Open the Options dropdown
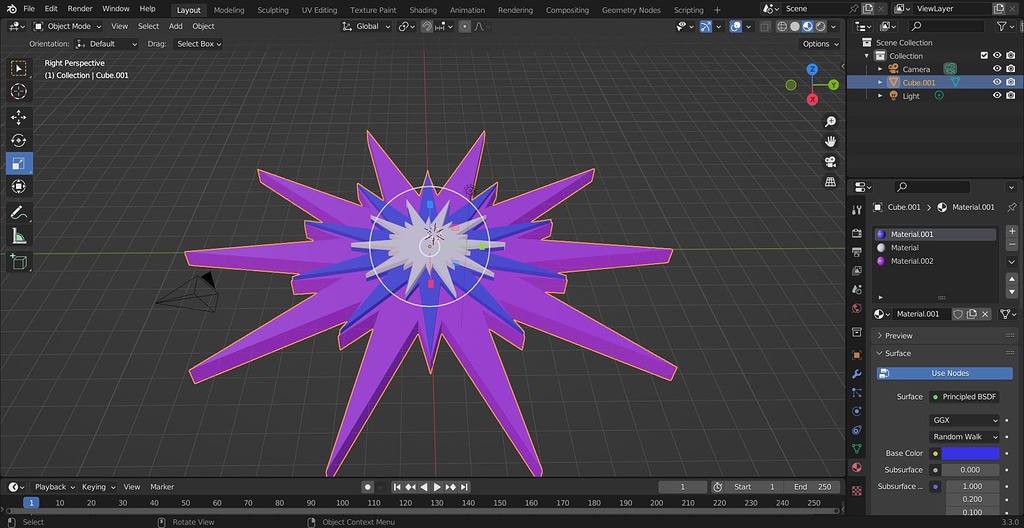1024x528 pixels. coord(820,44)
